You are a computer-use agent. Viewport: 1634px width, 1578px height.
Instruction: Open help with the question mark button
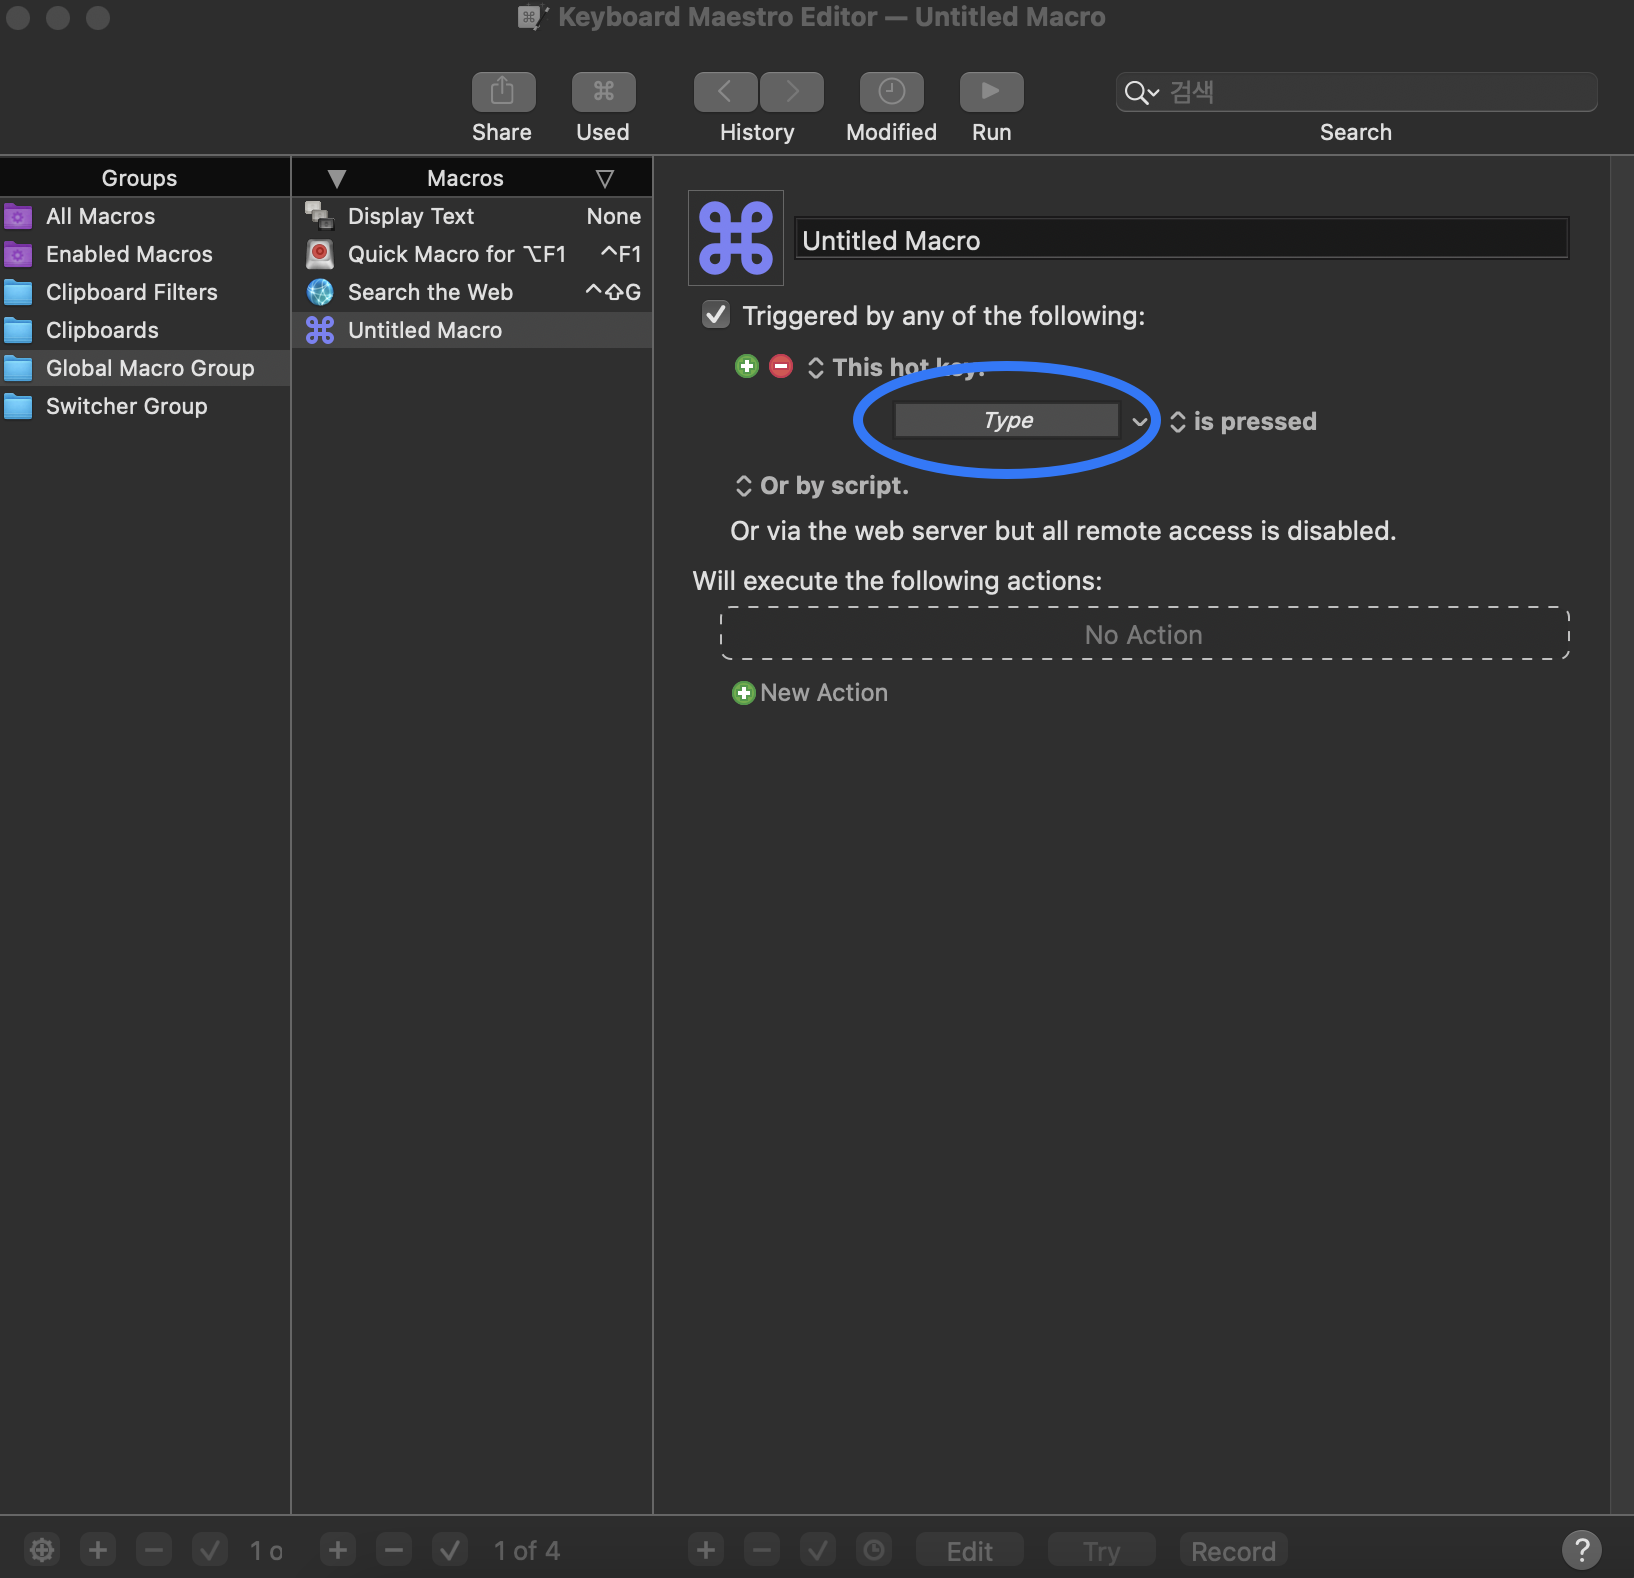(x=1582, y=1550)
